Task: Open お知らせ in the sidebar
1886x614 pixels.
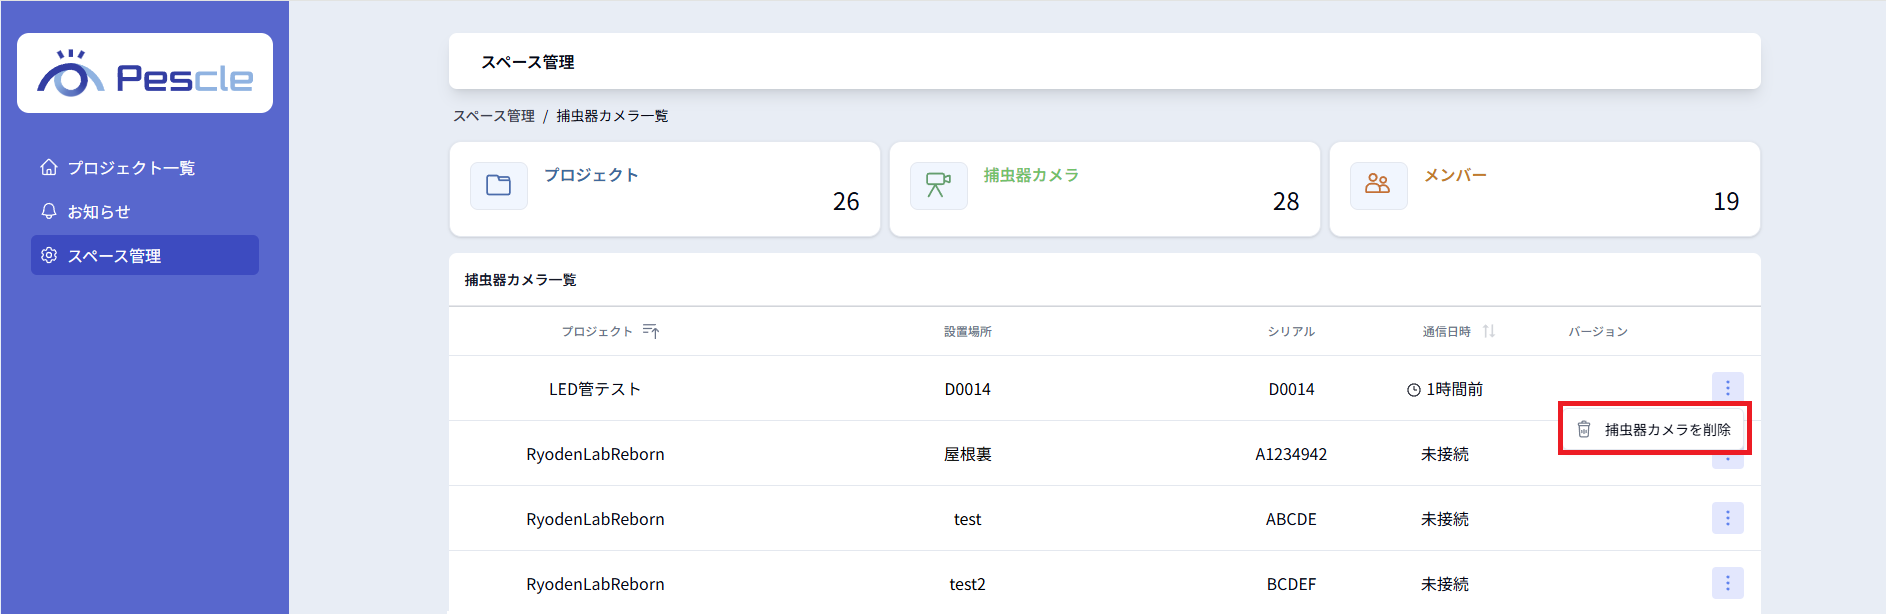Action: pyautogui.click(x=99, y=212)
